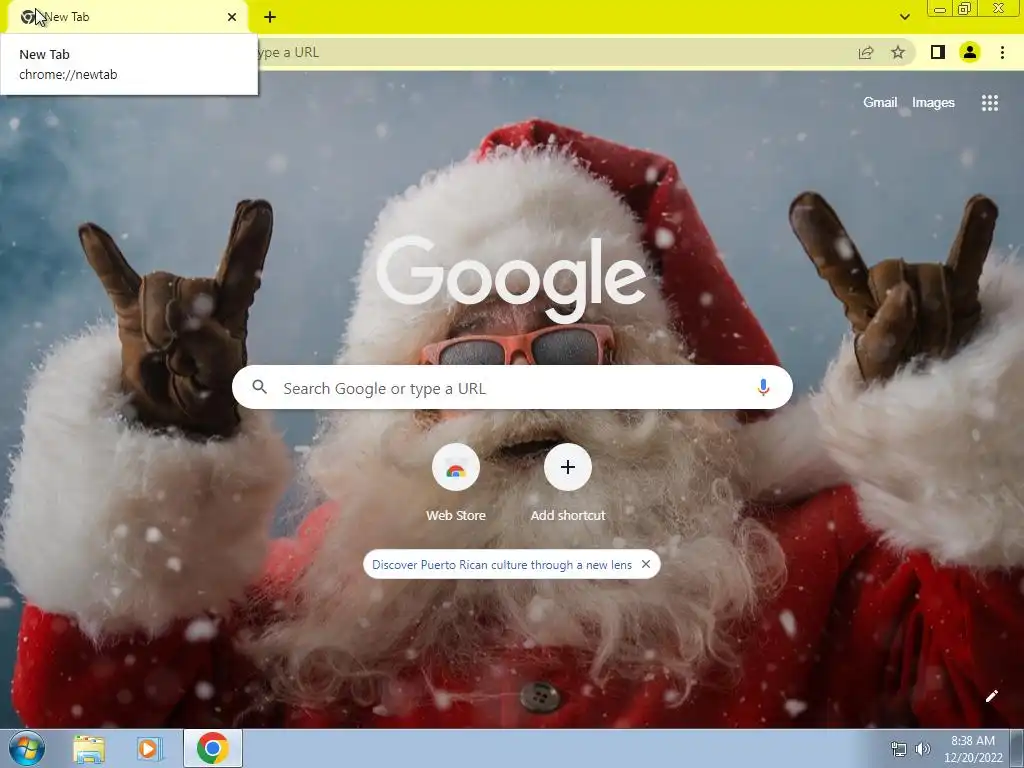Open Web Store shortcut
This screenshot has width=1024, height=768.
(x=456, y=483)
